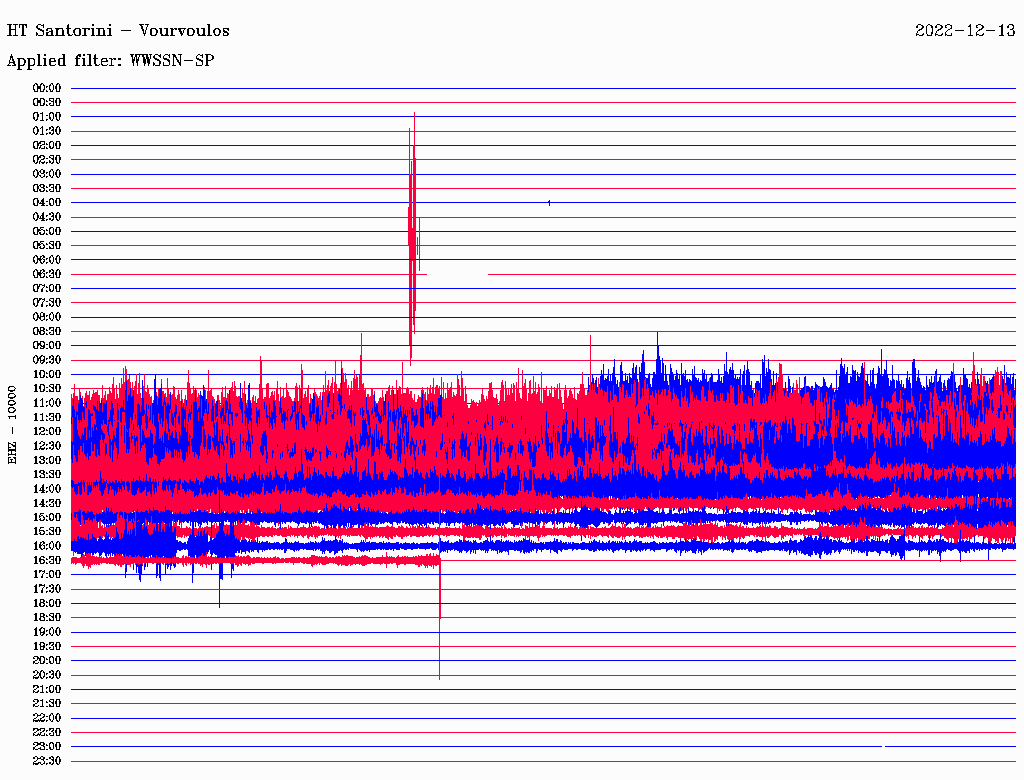
Task: Click the blank gap in the 06:30 trace
Action: point(457,274)
